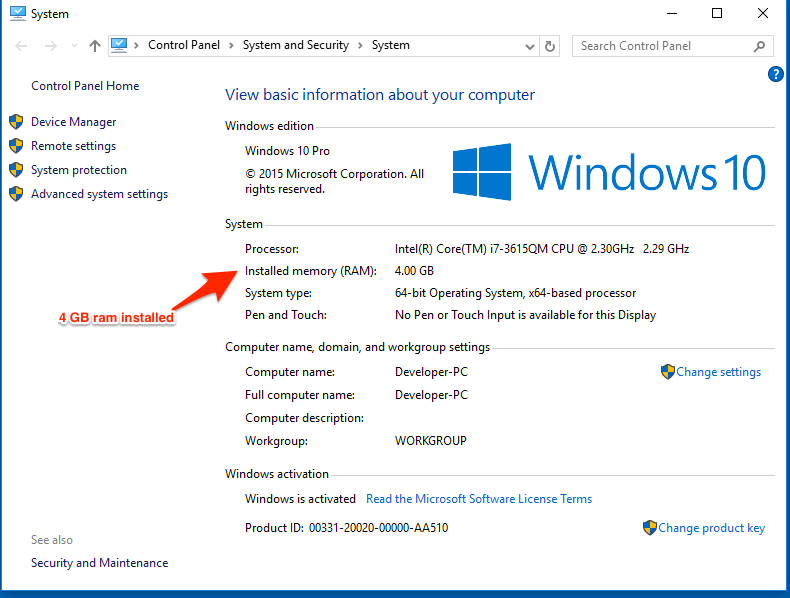Click Change settings for computer name

pyautogui.click(x=718, y=372)
